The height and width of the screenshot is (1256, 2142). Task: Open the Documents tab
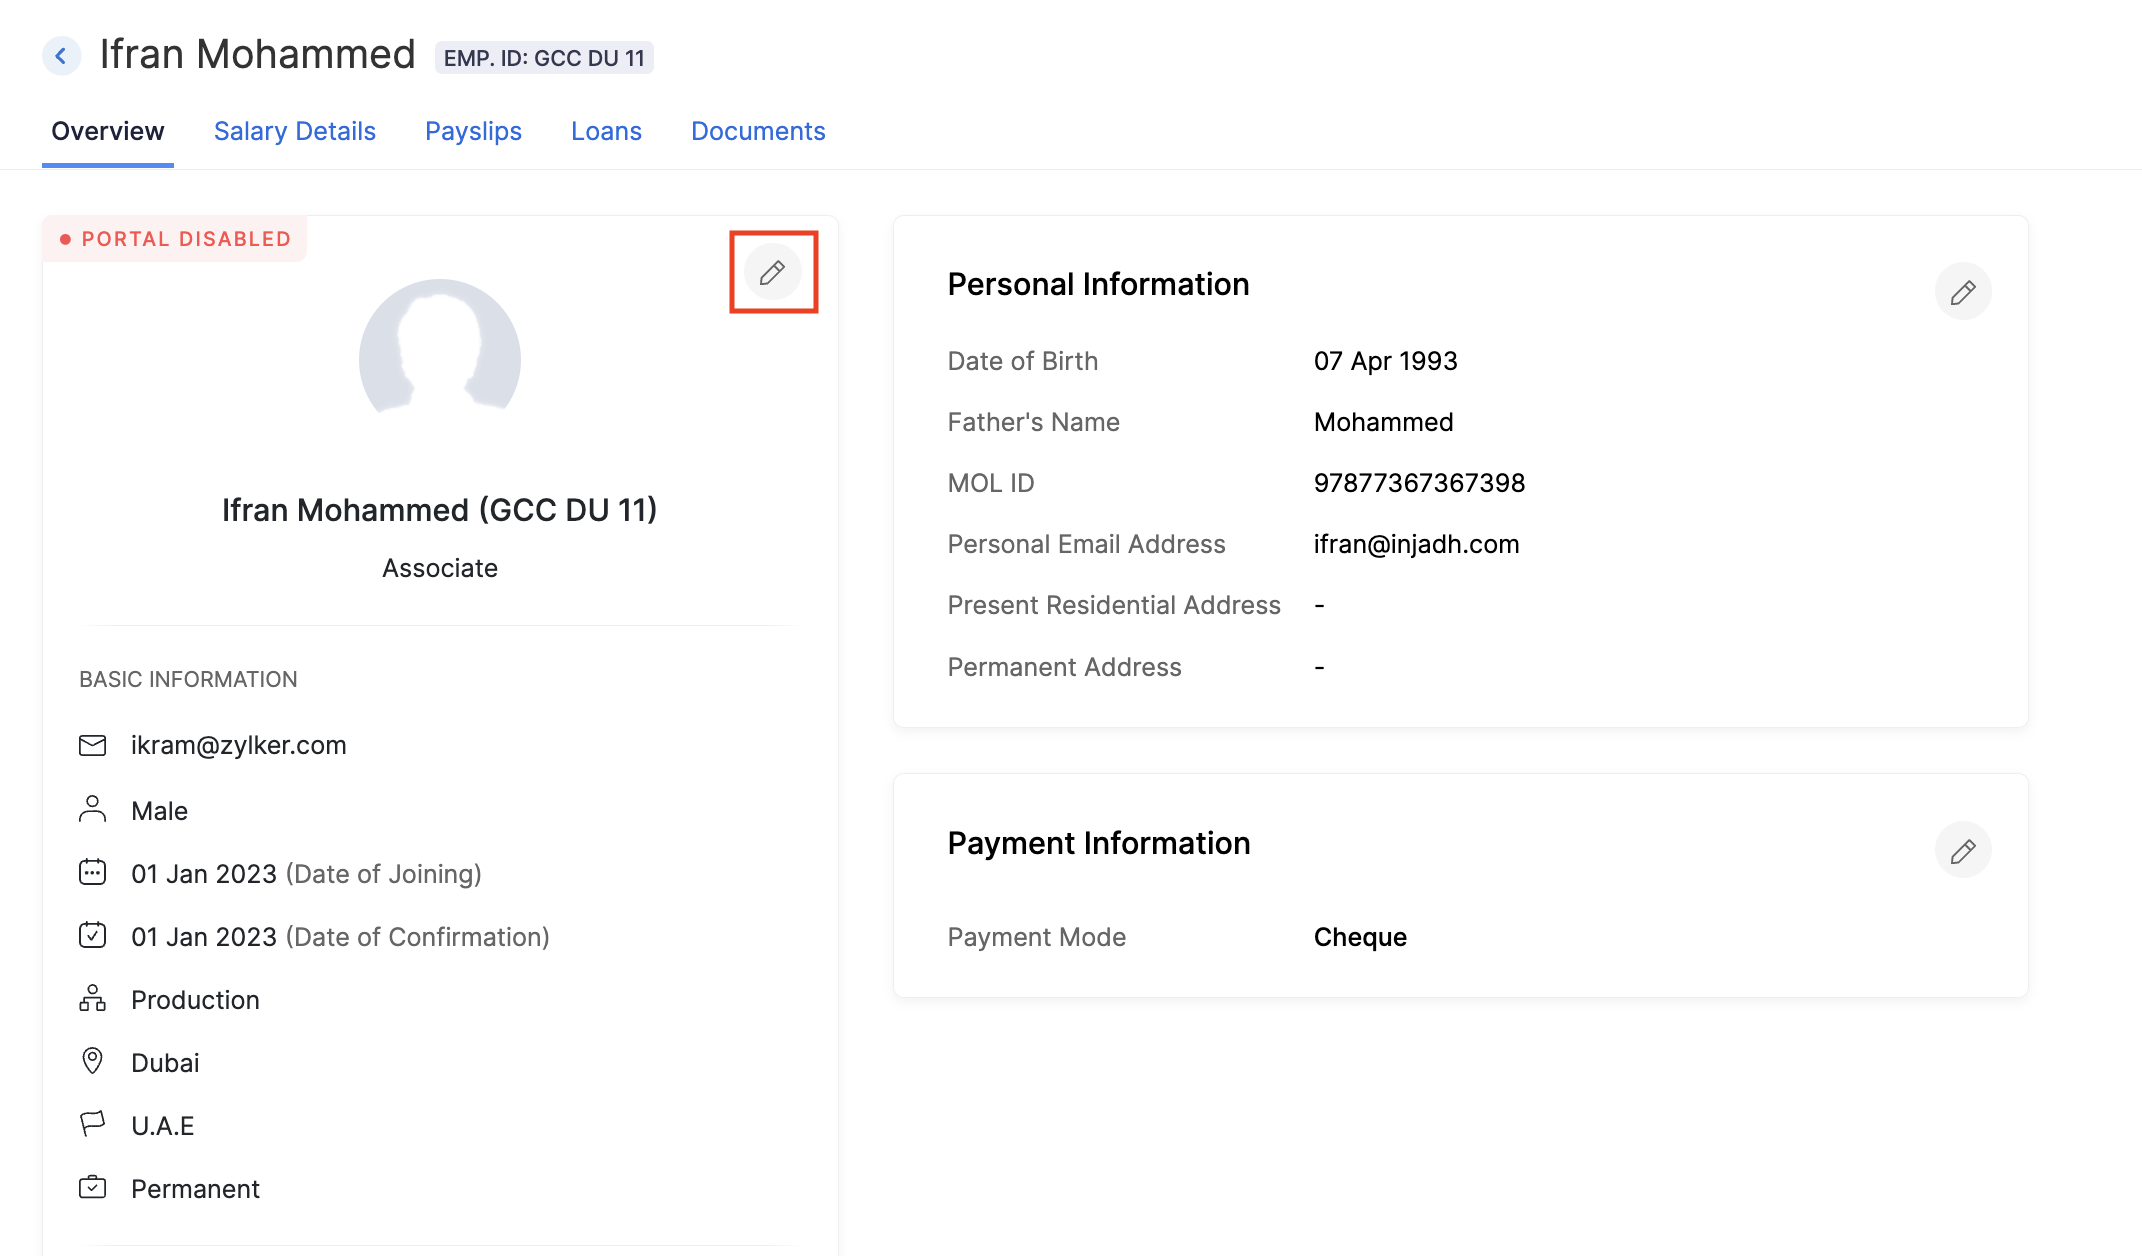[x=758, y=131]
